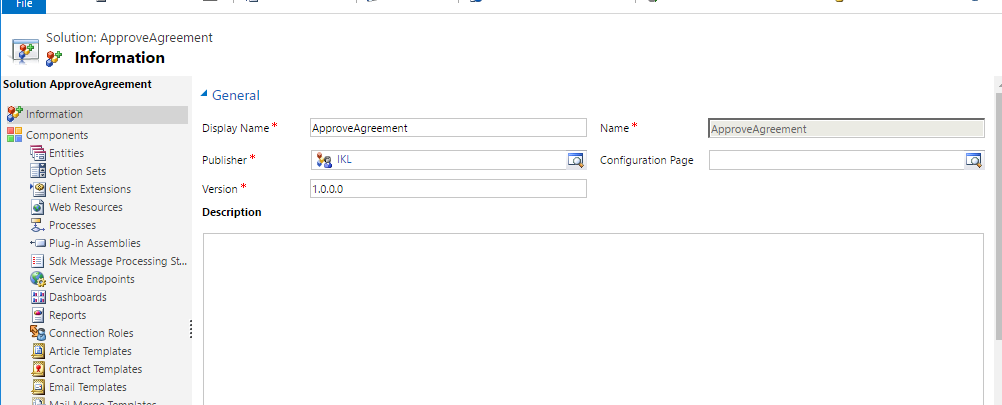Open Plug-in Assemblies in sidebar
1002x405 pixels.
pos(94,243)
